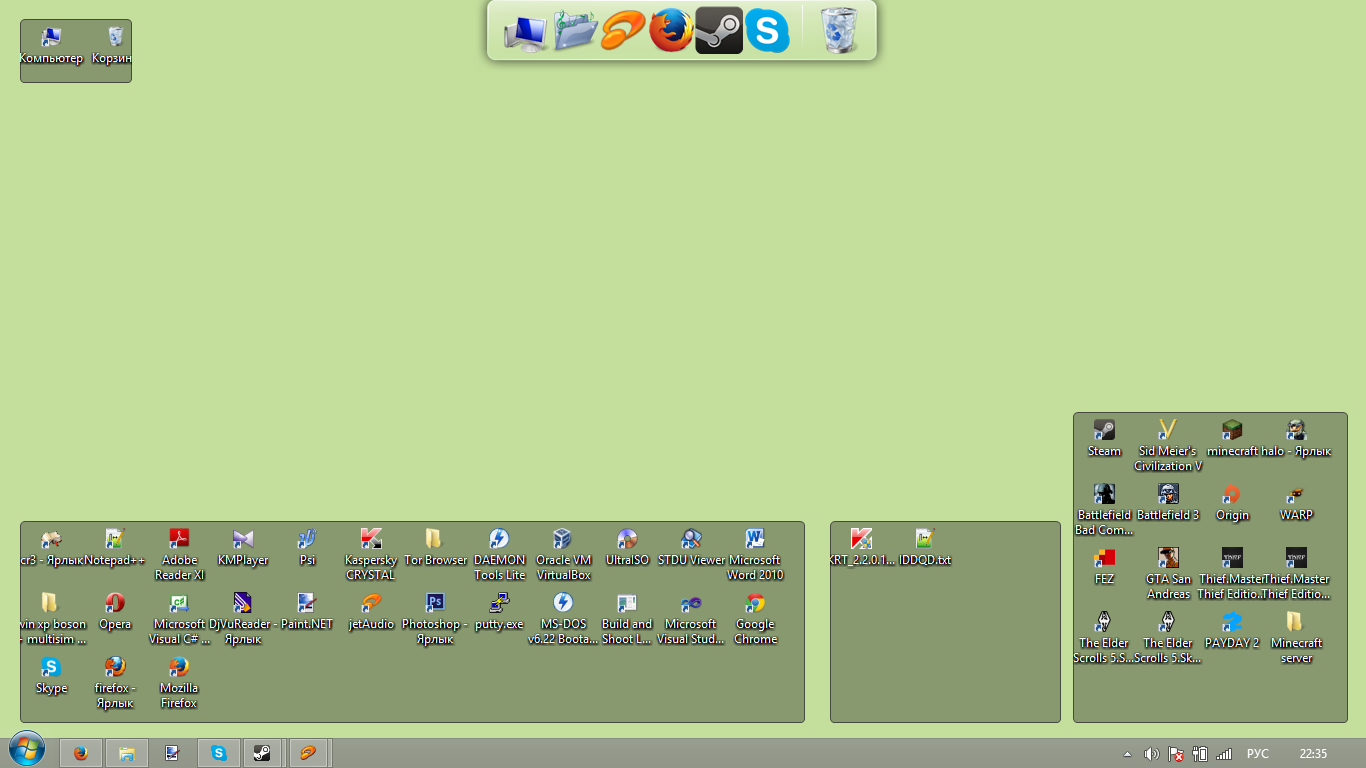Select the win xp boson multisim folder
Image resolution: width=1366 pixels, height=768 pixels.
(51, 619)
